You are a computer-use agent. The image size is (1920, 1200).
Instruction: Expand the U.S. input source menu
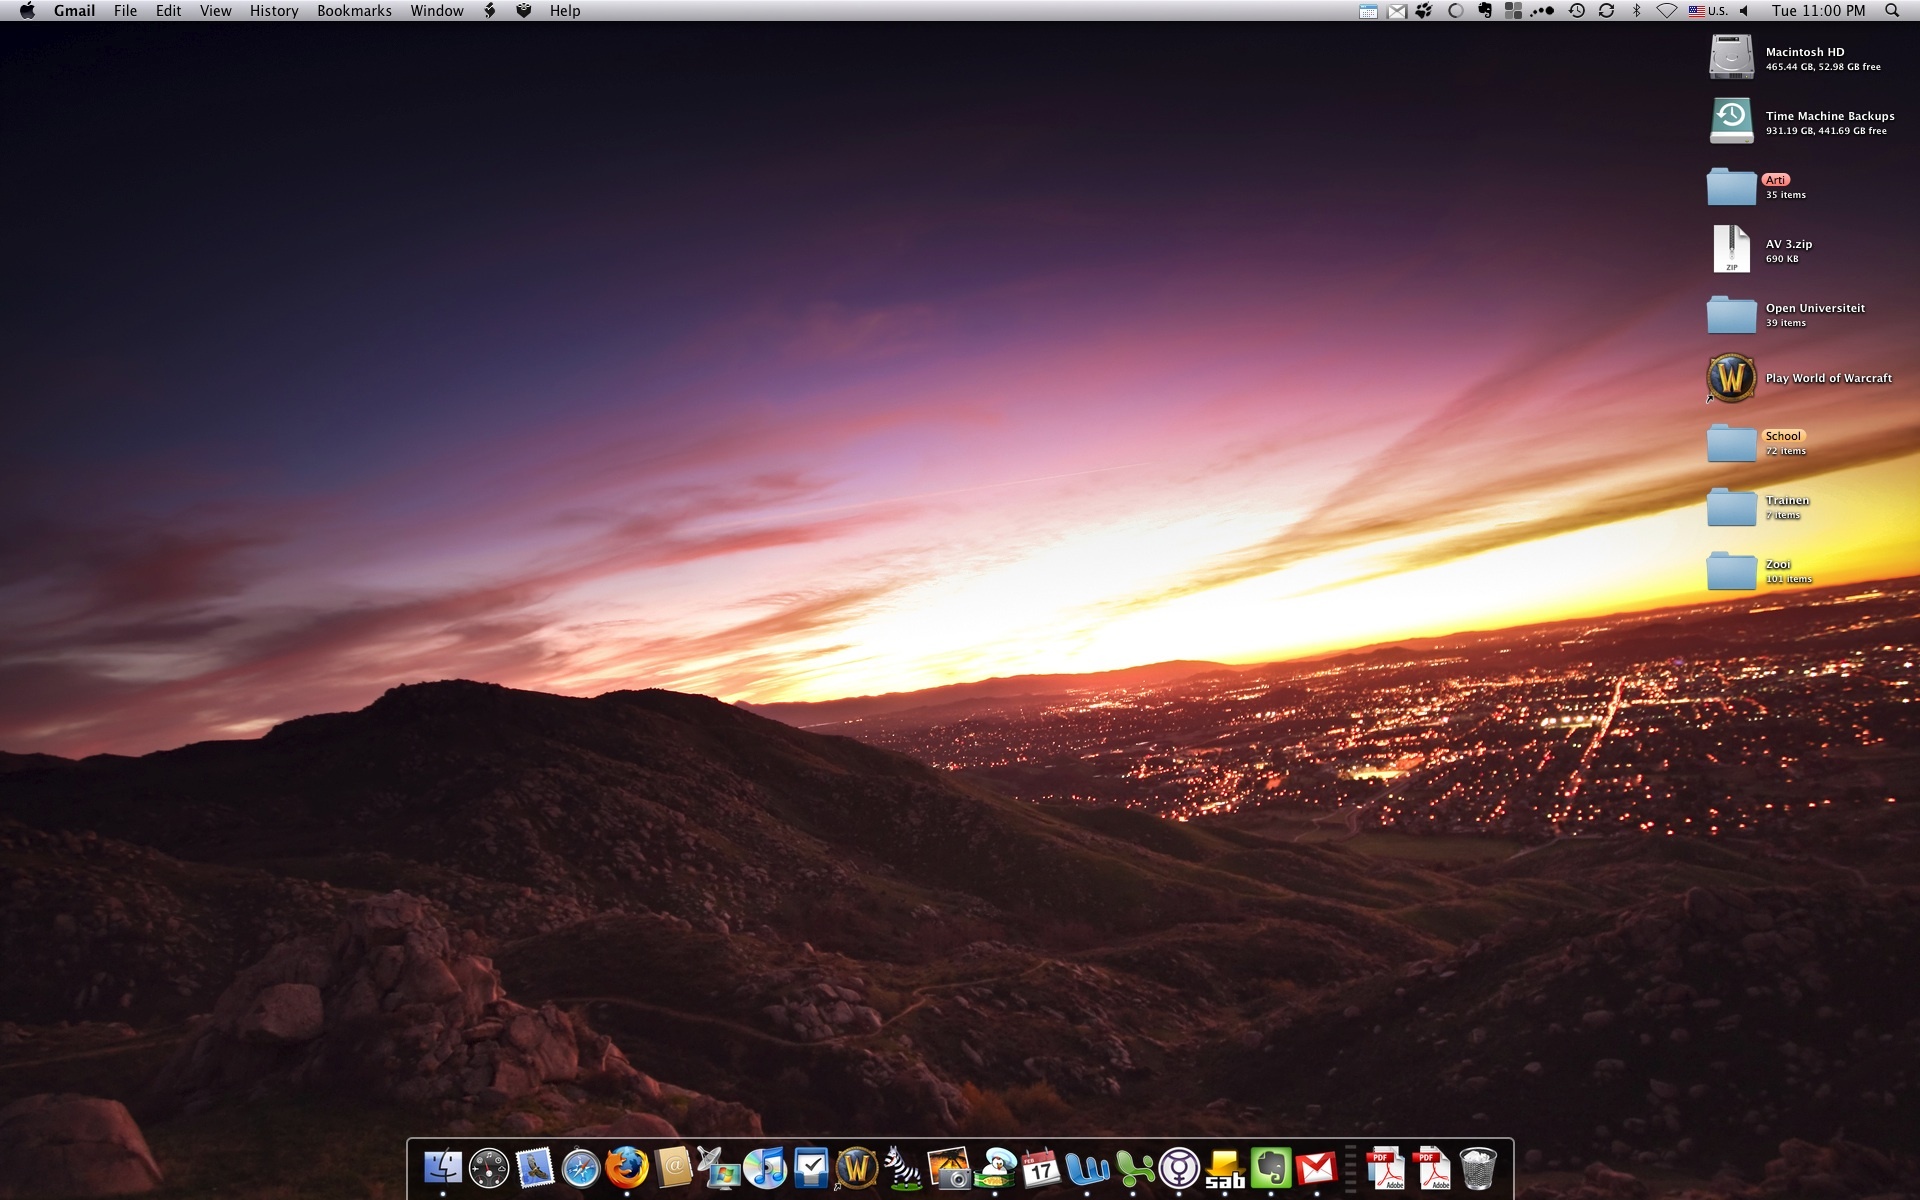(x=1708, y=11)
